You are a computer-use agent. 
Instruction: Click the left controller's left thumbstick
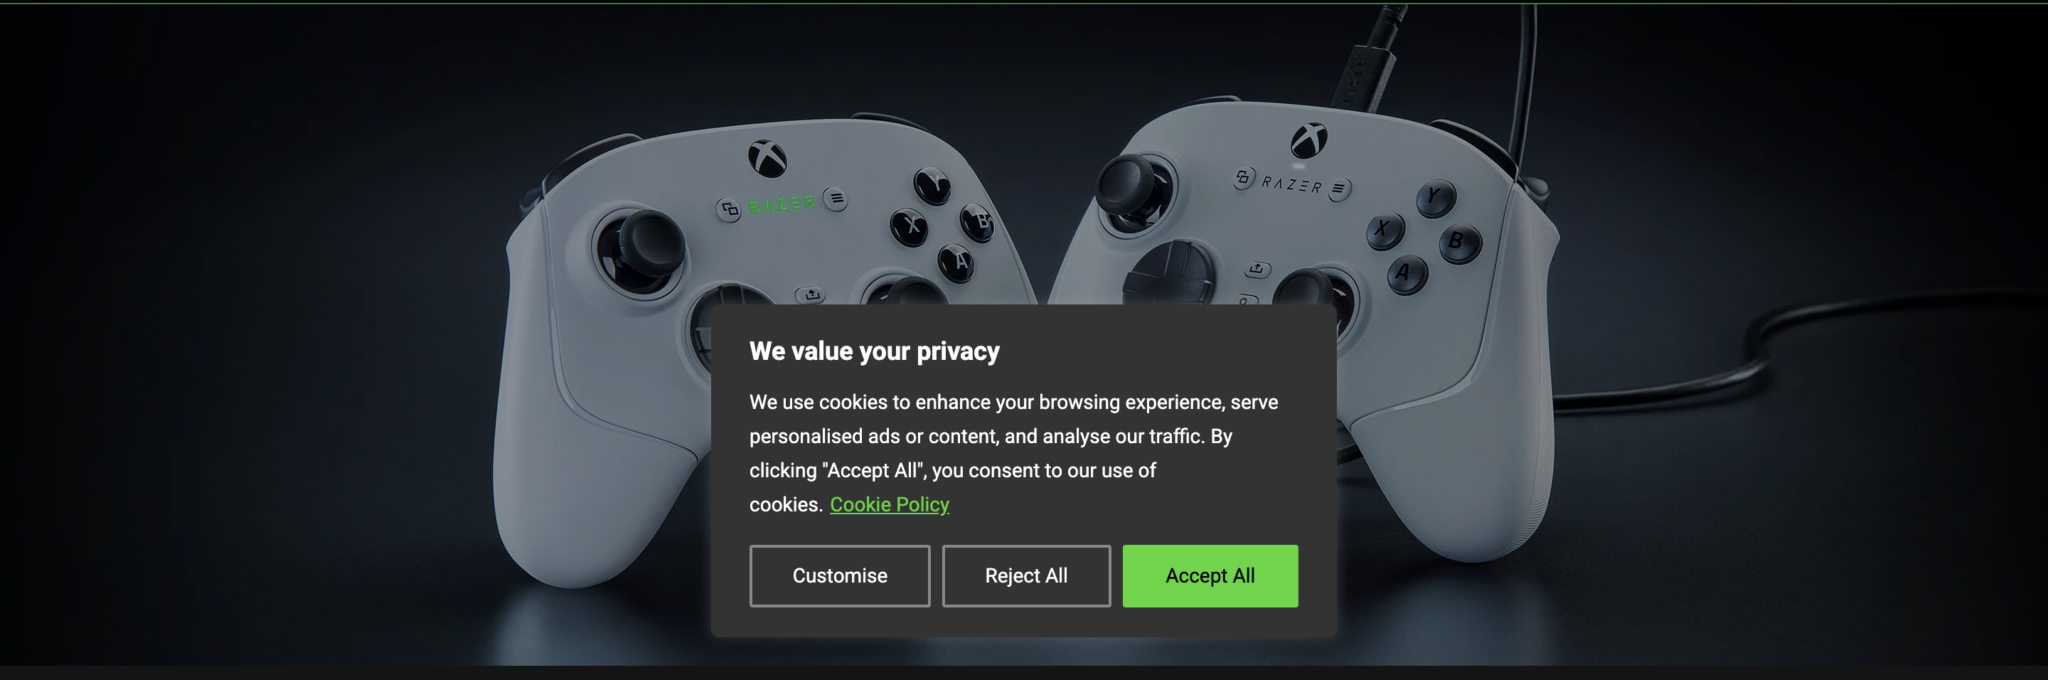coord(643,250)
